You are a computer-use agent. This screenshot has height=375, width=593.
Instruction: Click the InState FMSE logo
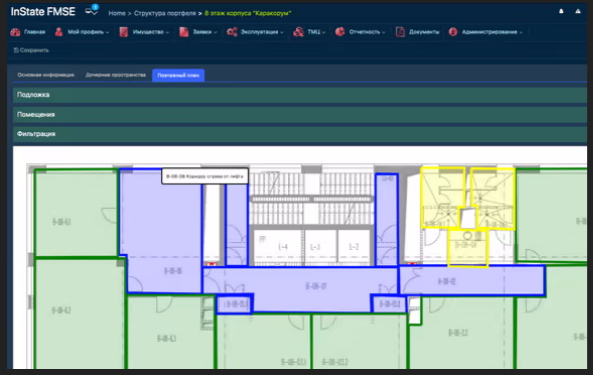(x=43, y=12)
